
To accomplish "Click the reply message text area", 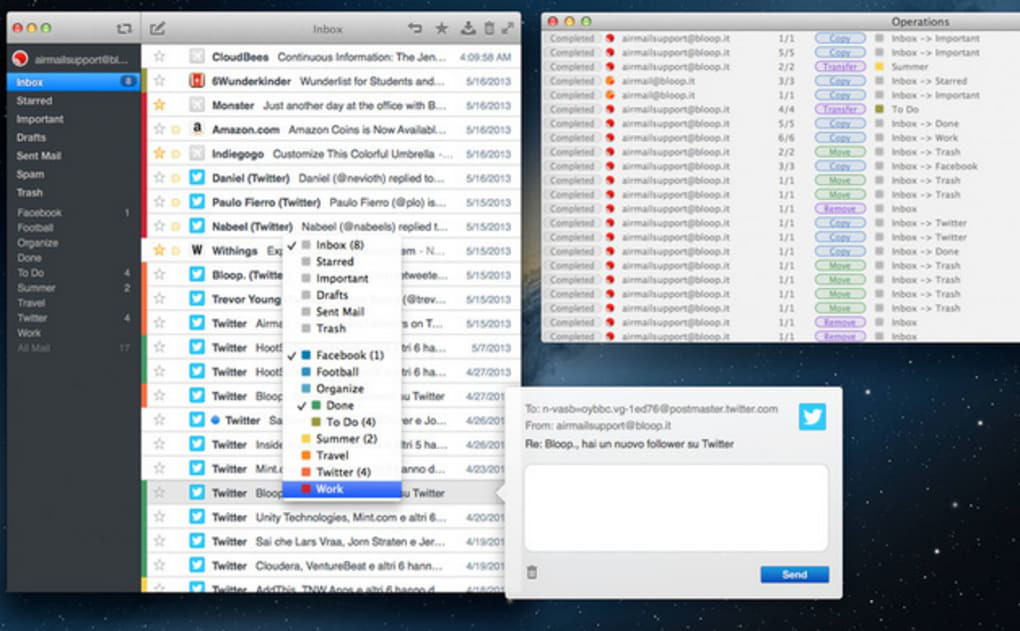I will pyautogui.click(x=676, y=508).
